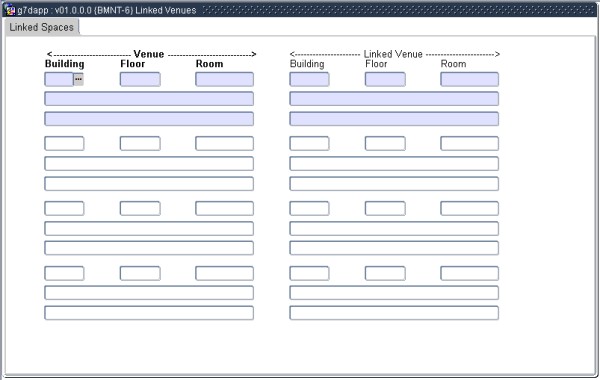Click the 'Linked Venue' section heading
This screenshot has height=380, width=600.
click(393, 54)
